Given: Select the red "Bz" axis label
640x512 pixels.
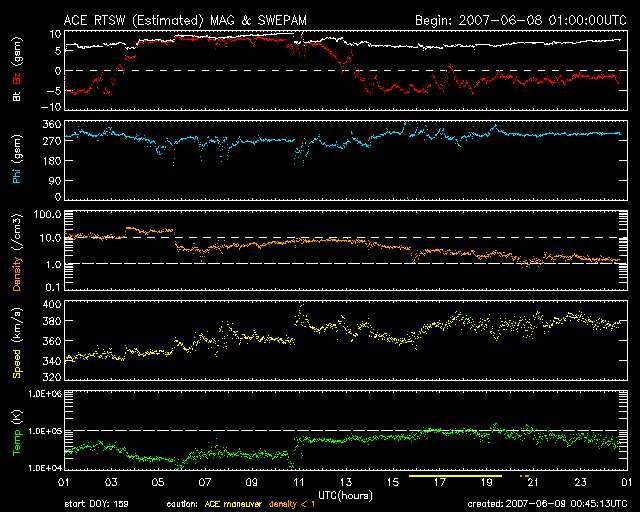Looking at the screenshot, I should point(17,79).
